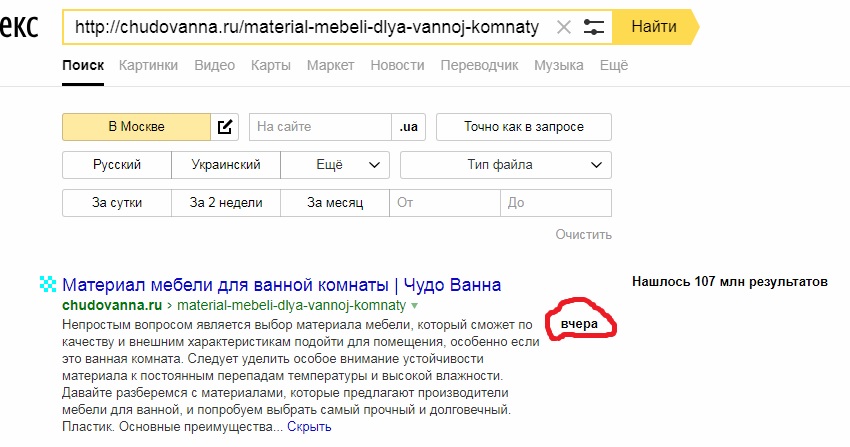Focus the 'На сайте' input field
Screen dimensions: 850x447
pyautogui.click(x=320, y=127)
